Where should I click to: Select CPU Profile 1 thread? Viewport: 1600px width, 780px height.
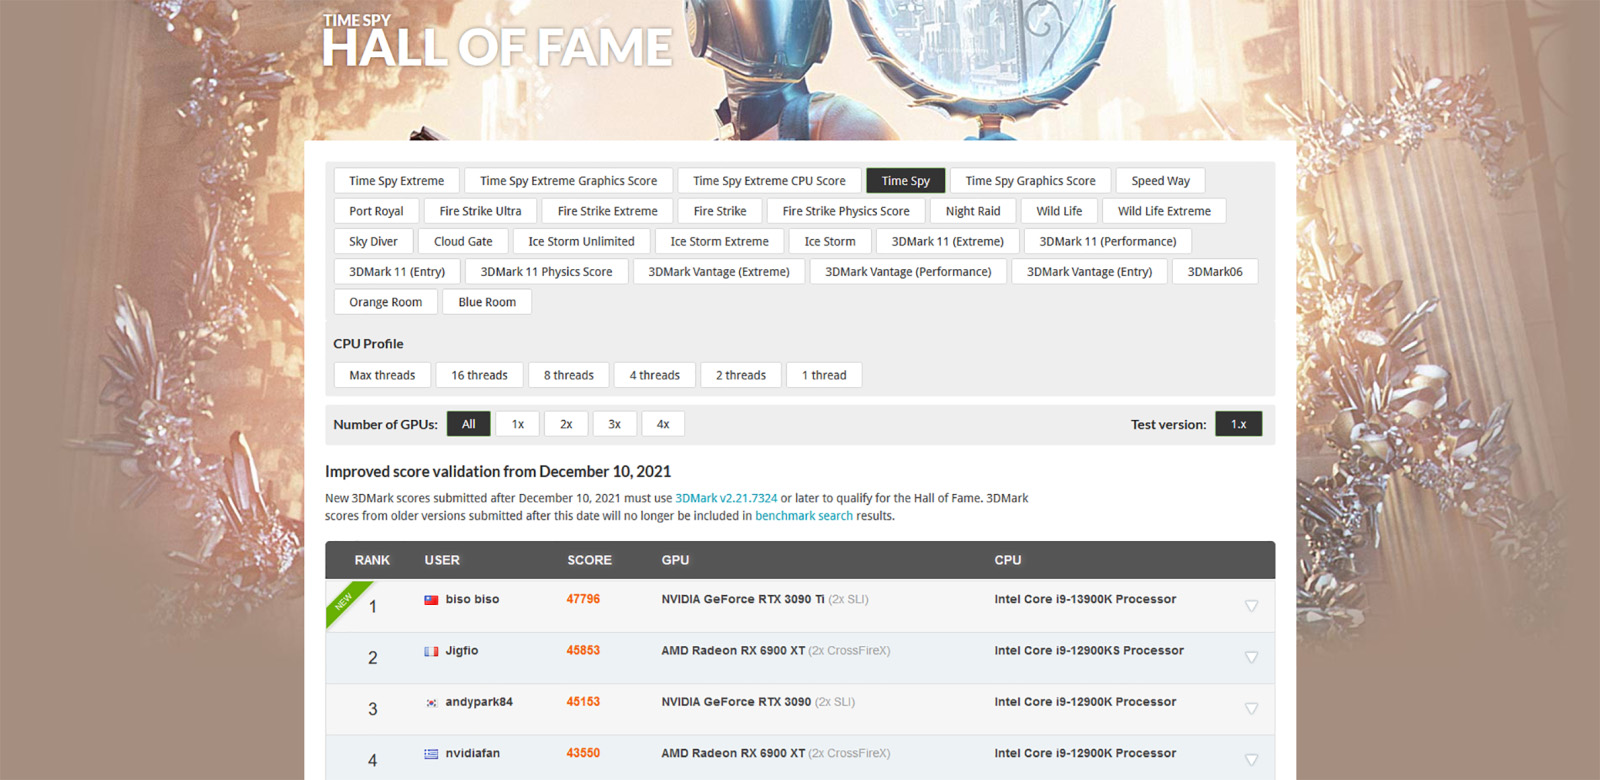[824, 375]
